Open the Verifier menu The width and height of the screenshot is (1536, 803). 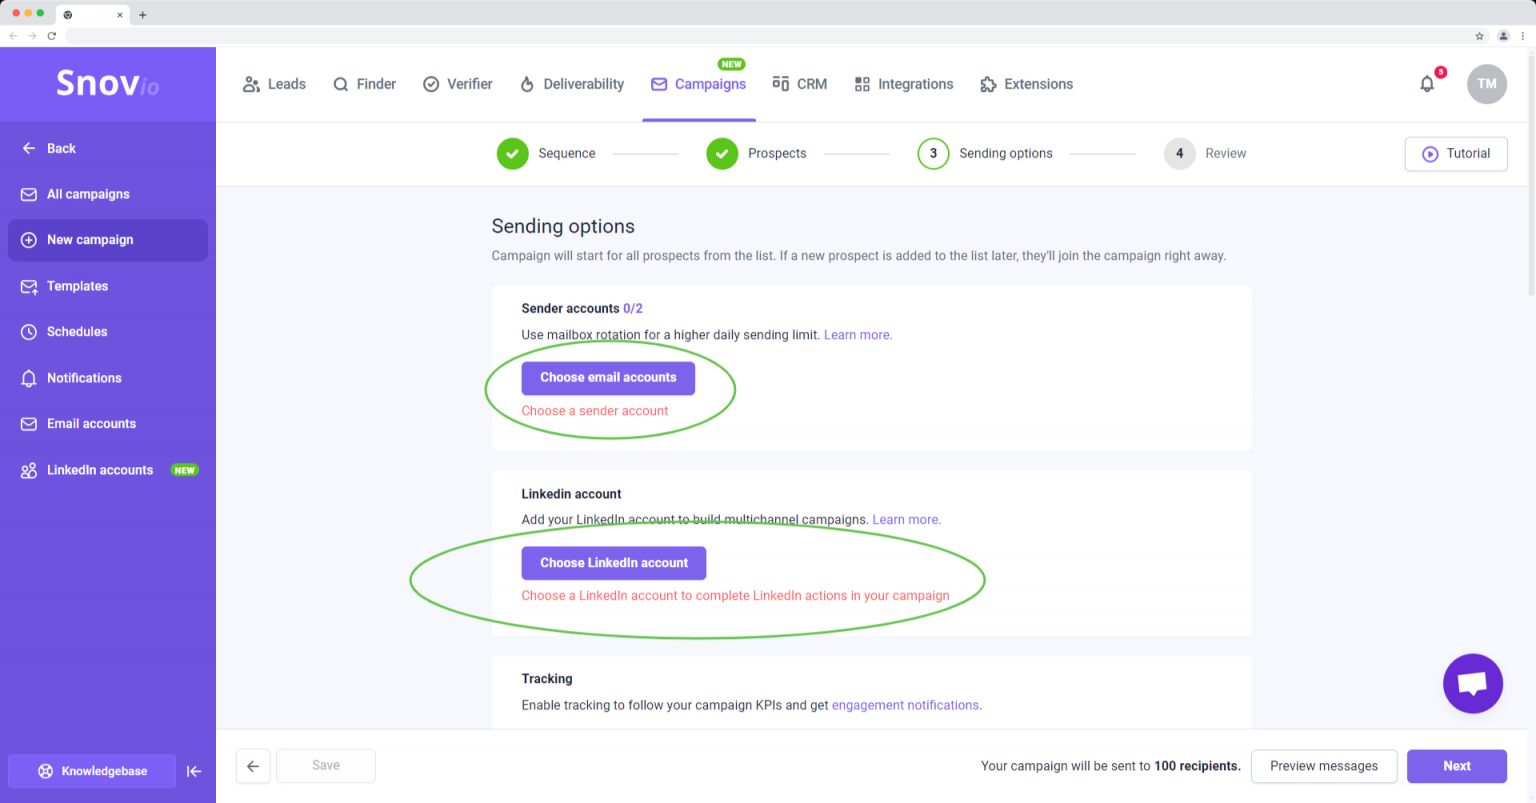pos(457,84)
